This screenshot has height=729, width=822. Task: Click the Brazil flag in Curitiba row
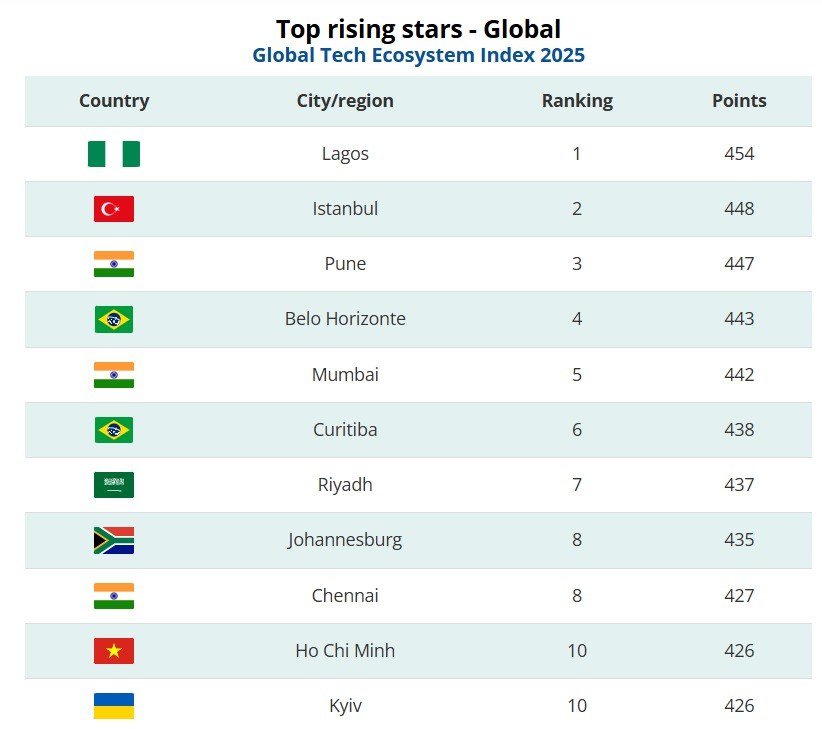coord(114,430)
